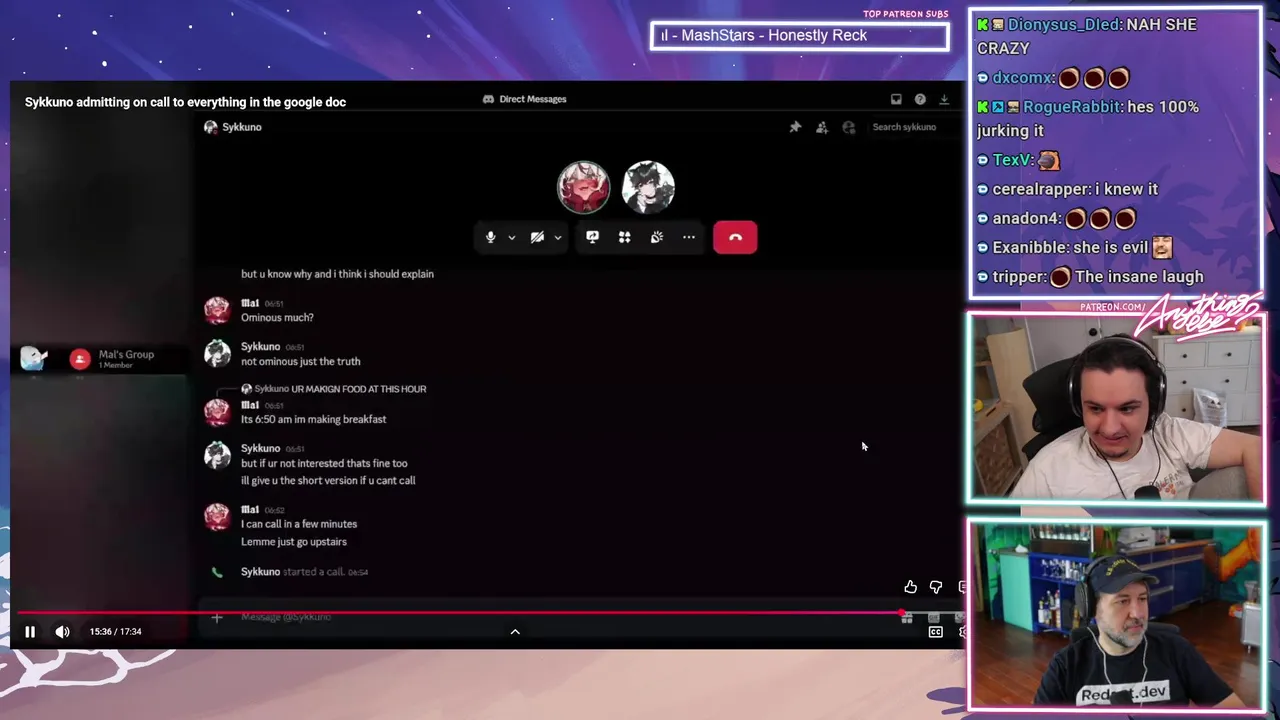
Task: Click the download apps arrow icon
Action: click(943, 99)
